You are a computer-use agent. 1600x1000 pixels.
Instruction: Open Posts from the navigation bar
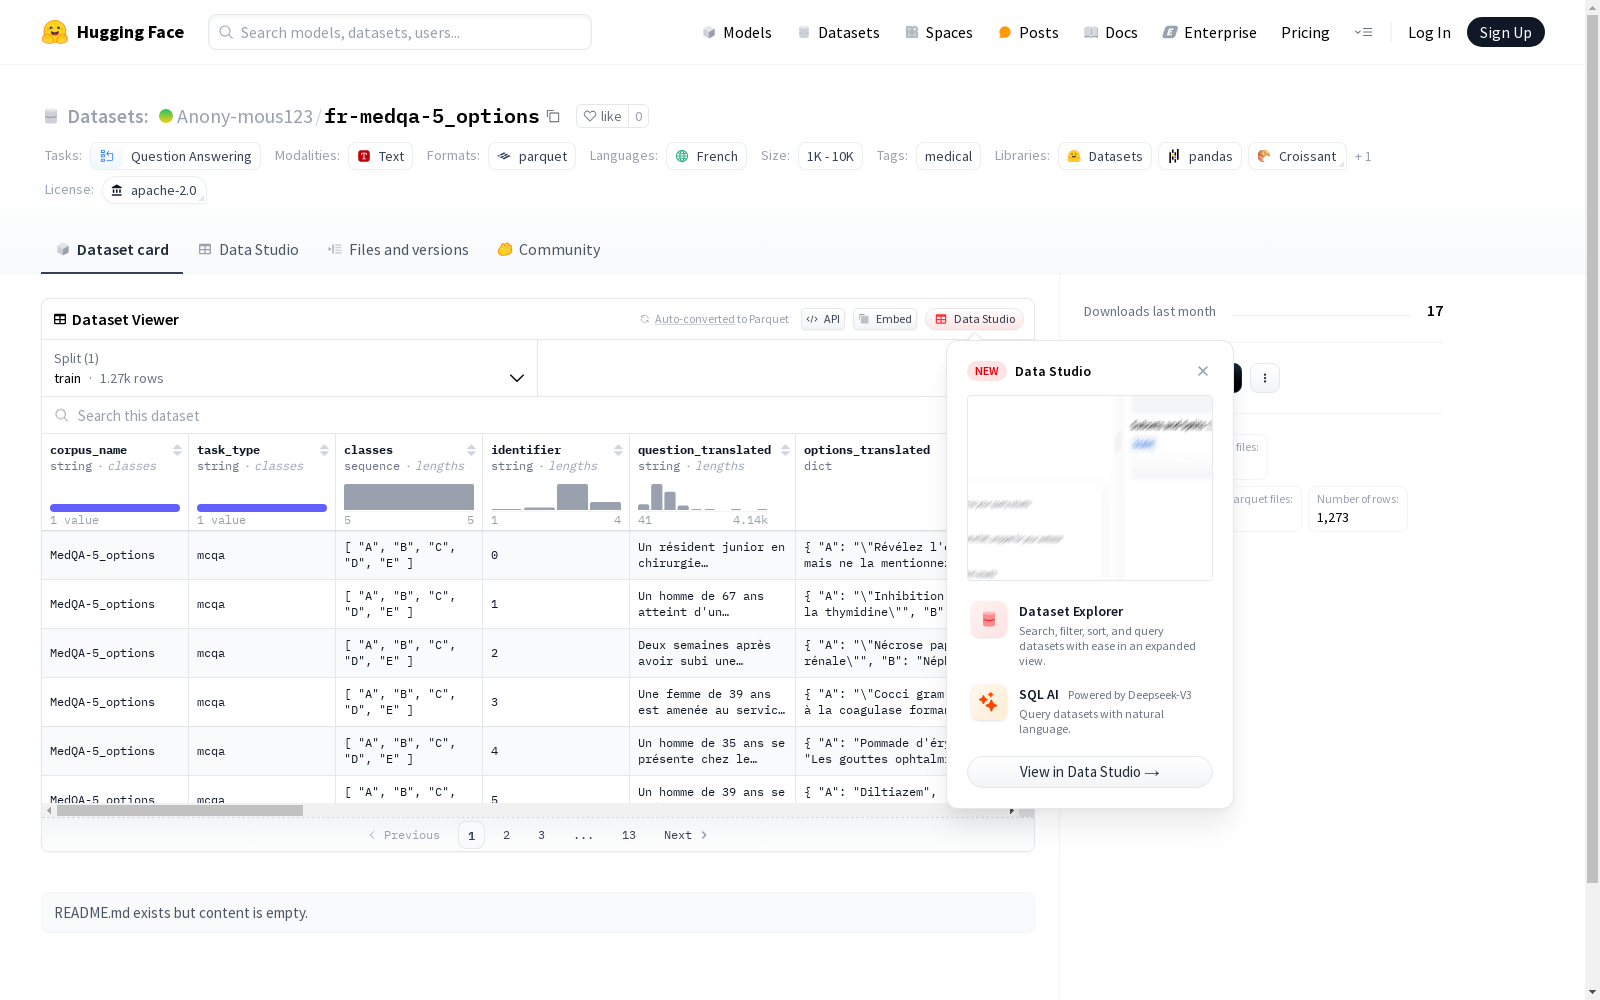coord(1028,32)
